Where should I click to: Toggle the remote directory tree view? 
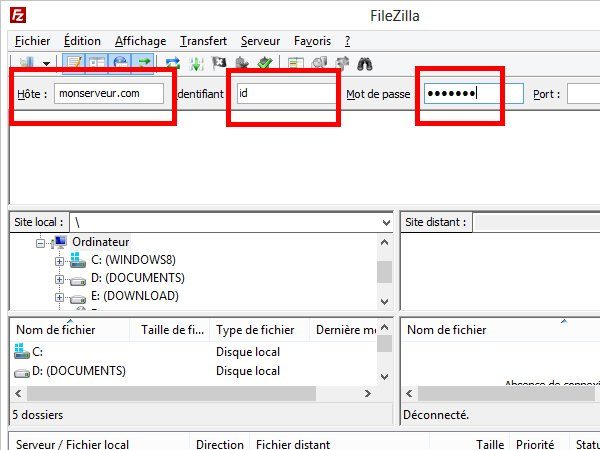120,63
